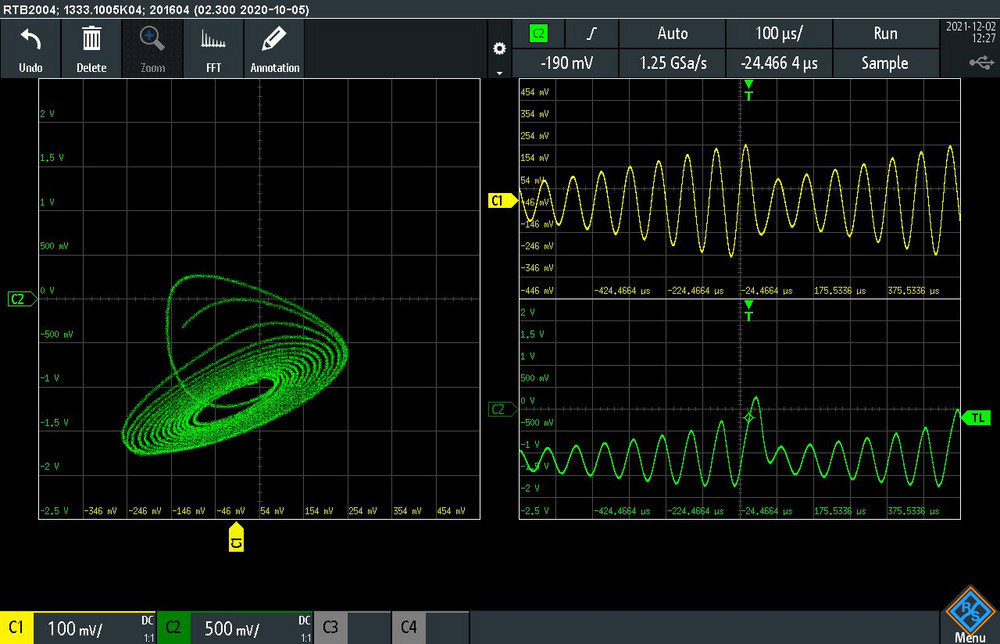Screen dimensions: 1000x644
Task: Click the trigger point crosshair on green waveform
Action: coord(749,418)
